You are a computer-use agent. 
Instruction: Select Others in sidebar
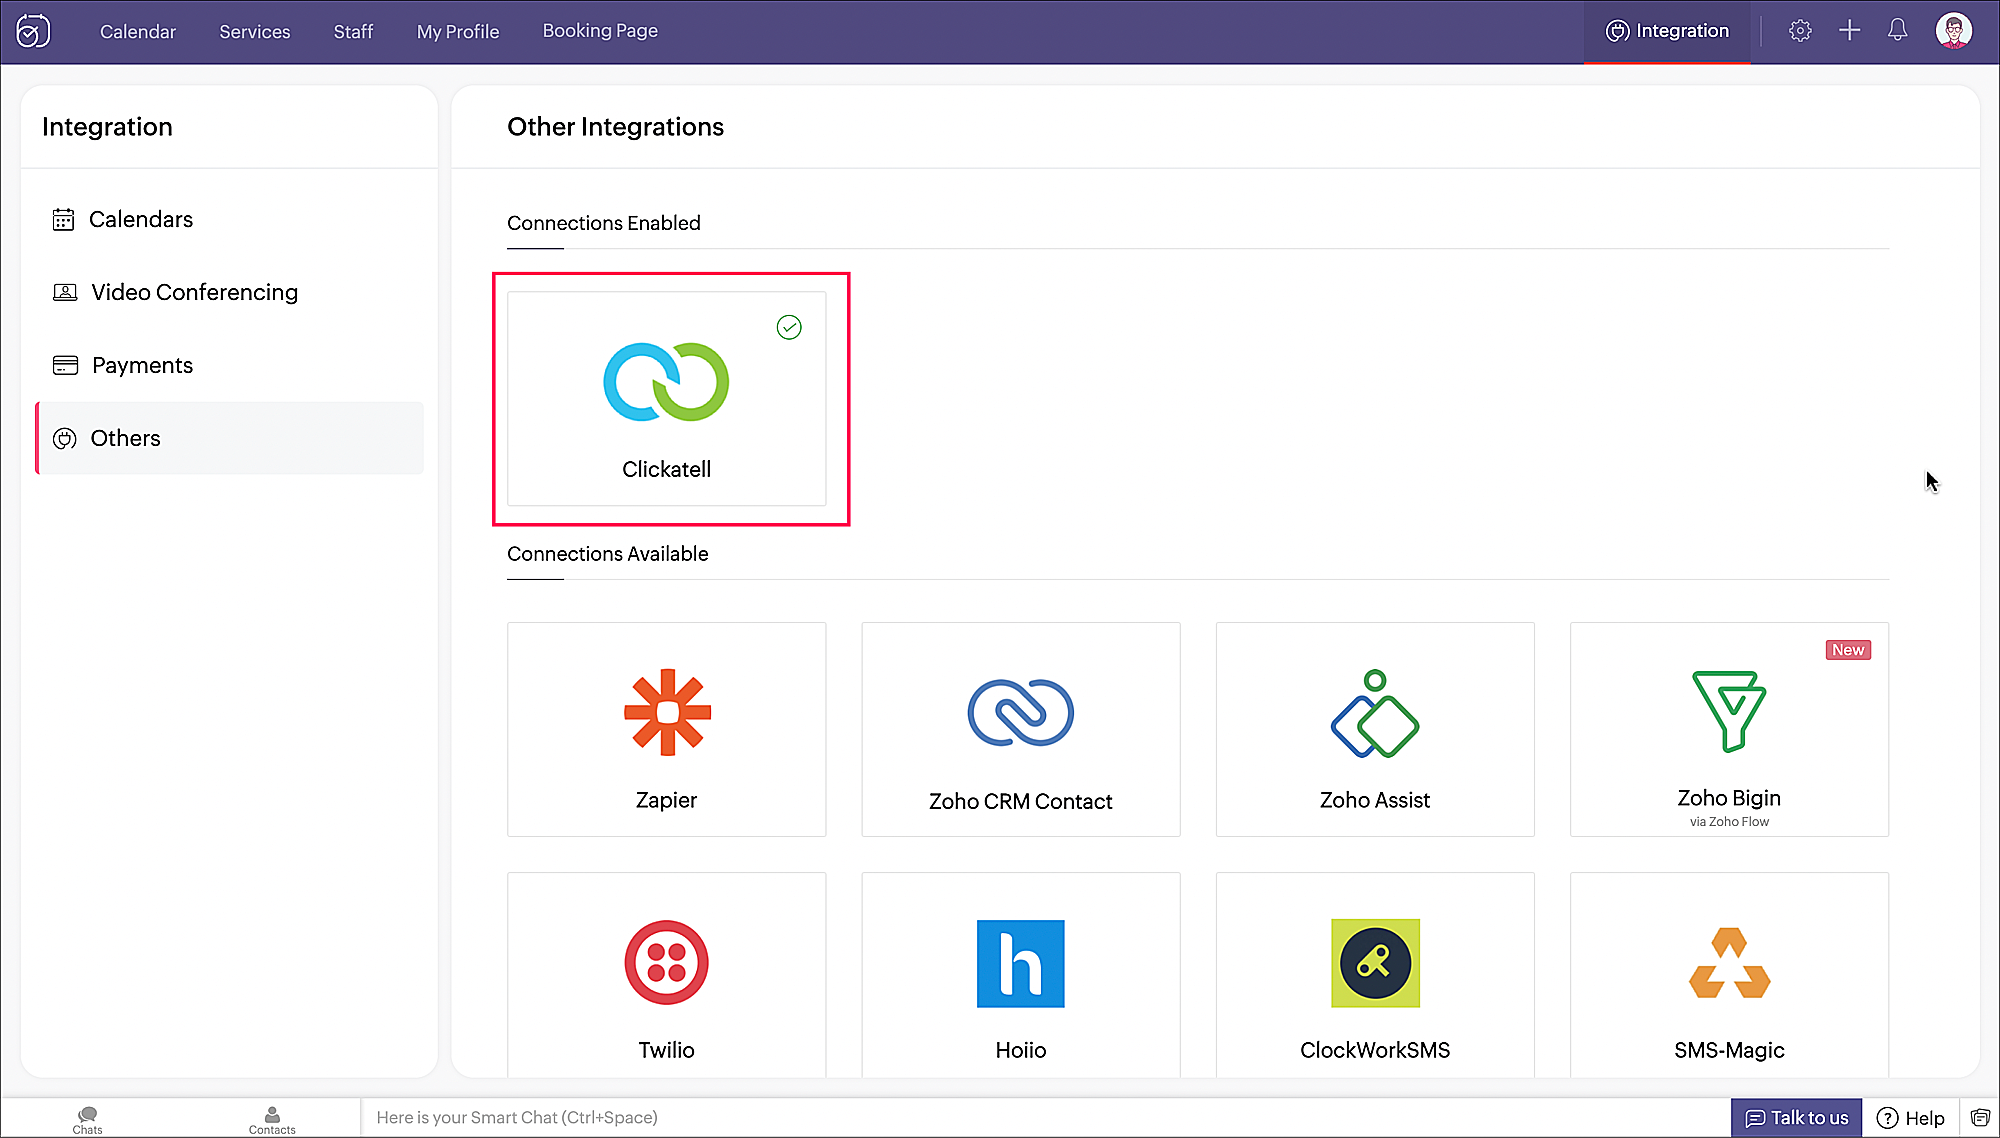[229, 438]
